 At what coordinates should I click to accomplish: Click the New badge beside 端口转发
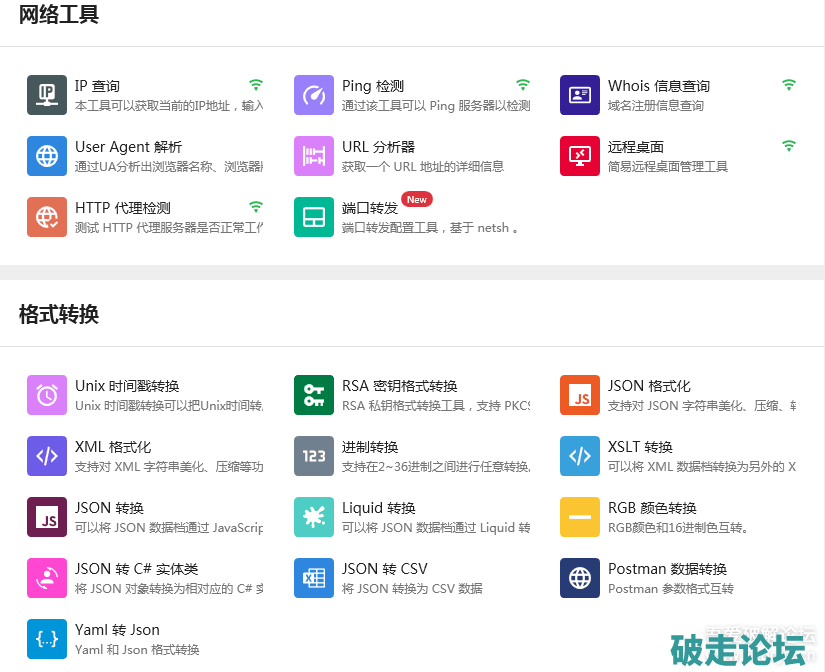click(x=417, y=199)
